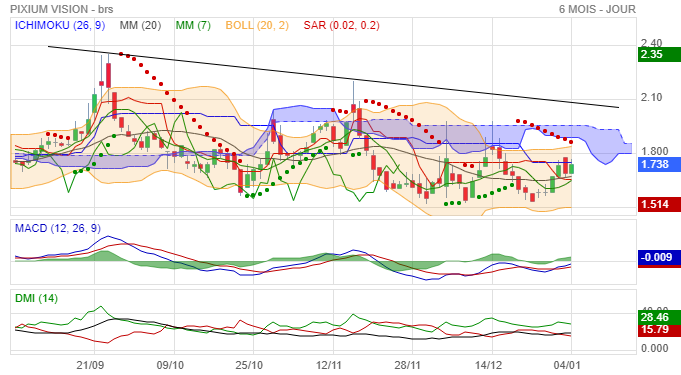Click the 6 MOIS - JOUR period label
The height and width of the screenshot is (375, 681).
[x=597, y=9]
